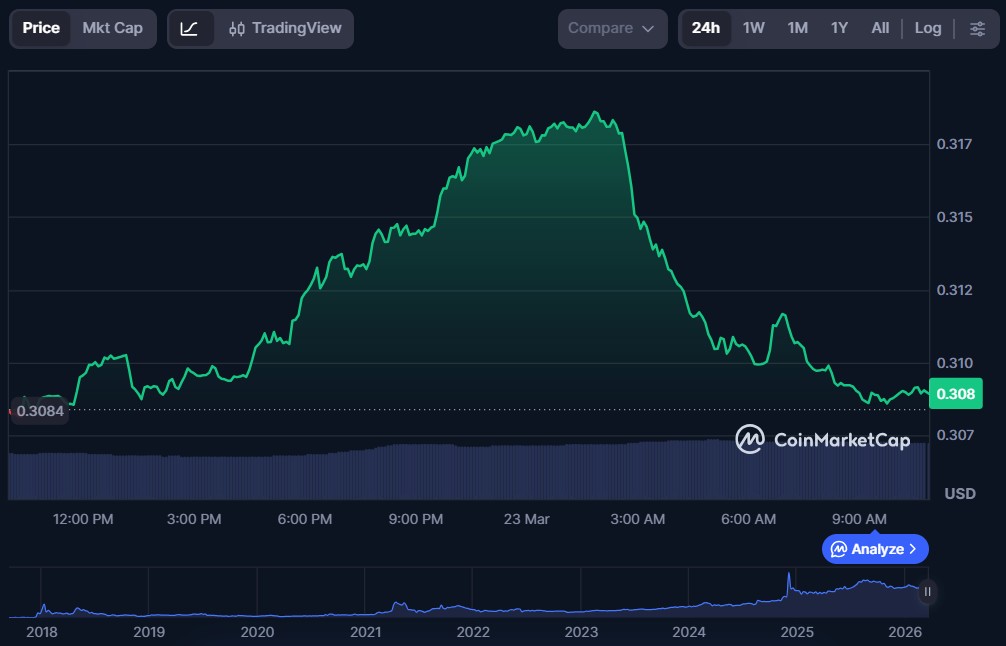Switch chart to Price view
1006x646 pixels.
pos(41,28)
